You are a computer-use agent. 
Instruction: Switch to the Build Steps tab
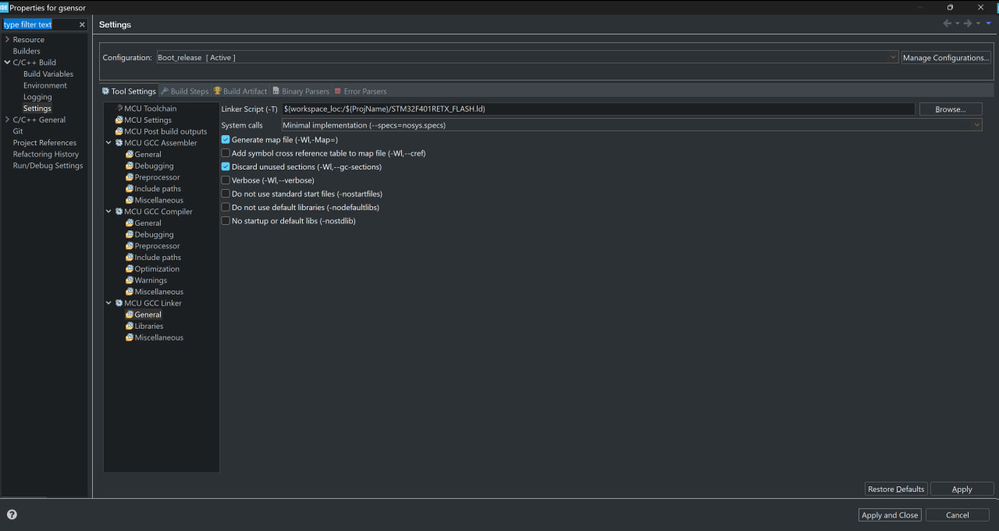coord(185,91)
